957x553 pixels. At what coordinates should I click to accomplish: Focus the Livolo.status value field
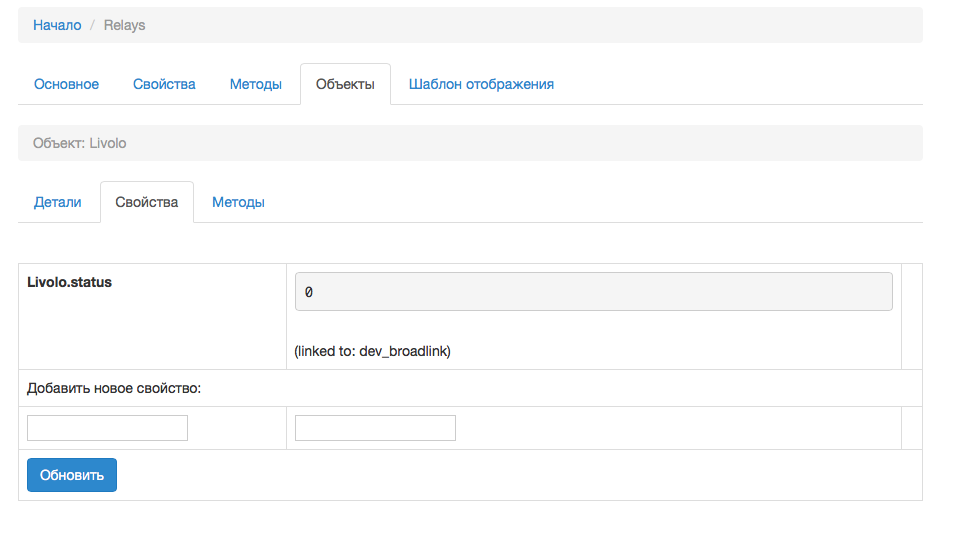click(x=593, y=292)
